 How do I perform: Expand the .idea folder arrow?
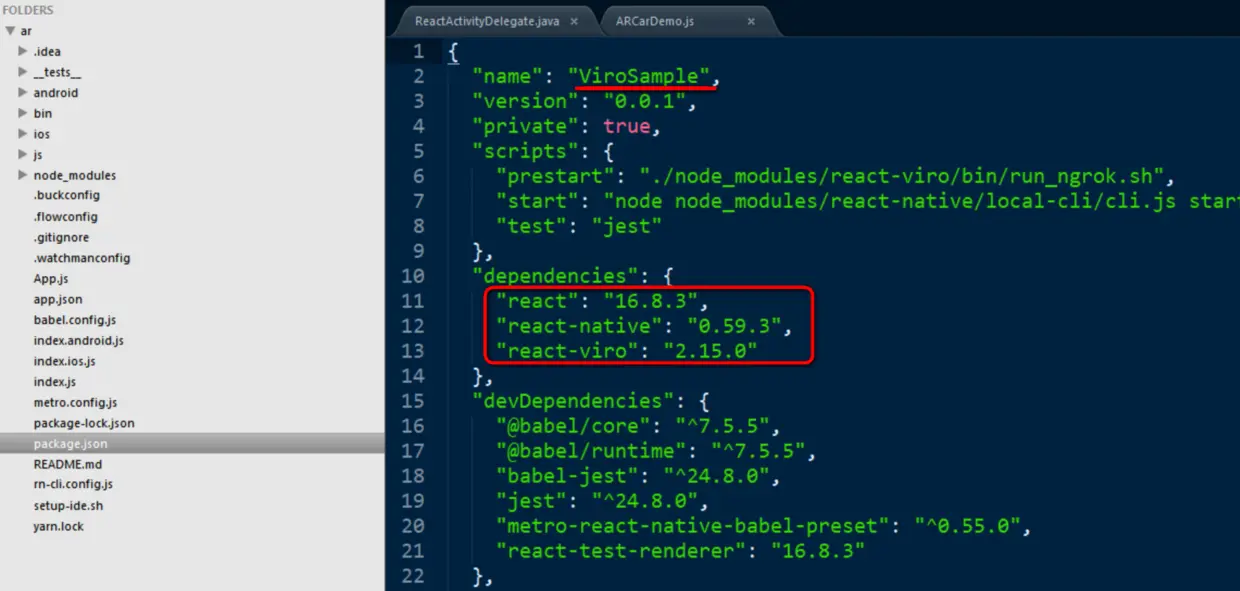(x=23, y=51)
